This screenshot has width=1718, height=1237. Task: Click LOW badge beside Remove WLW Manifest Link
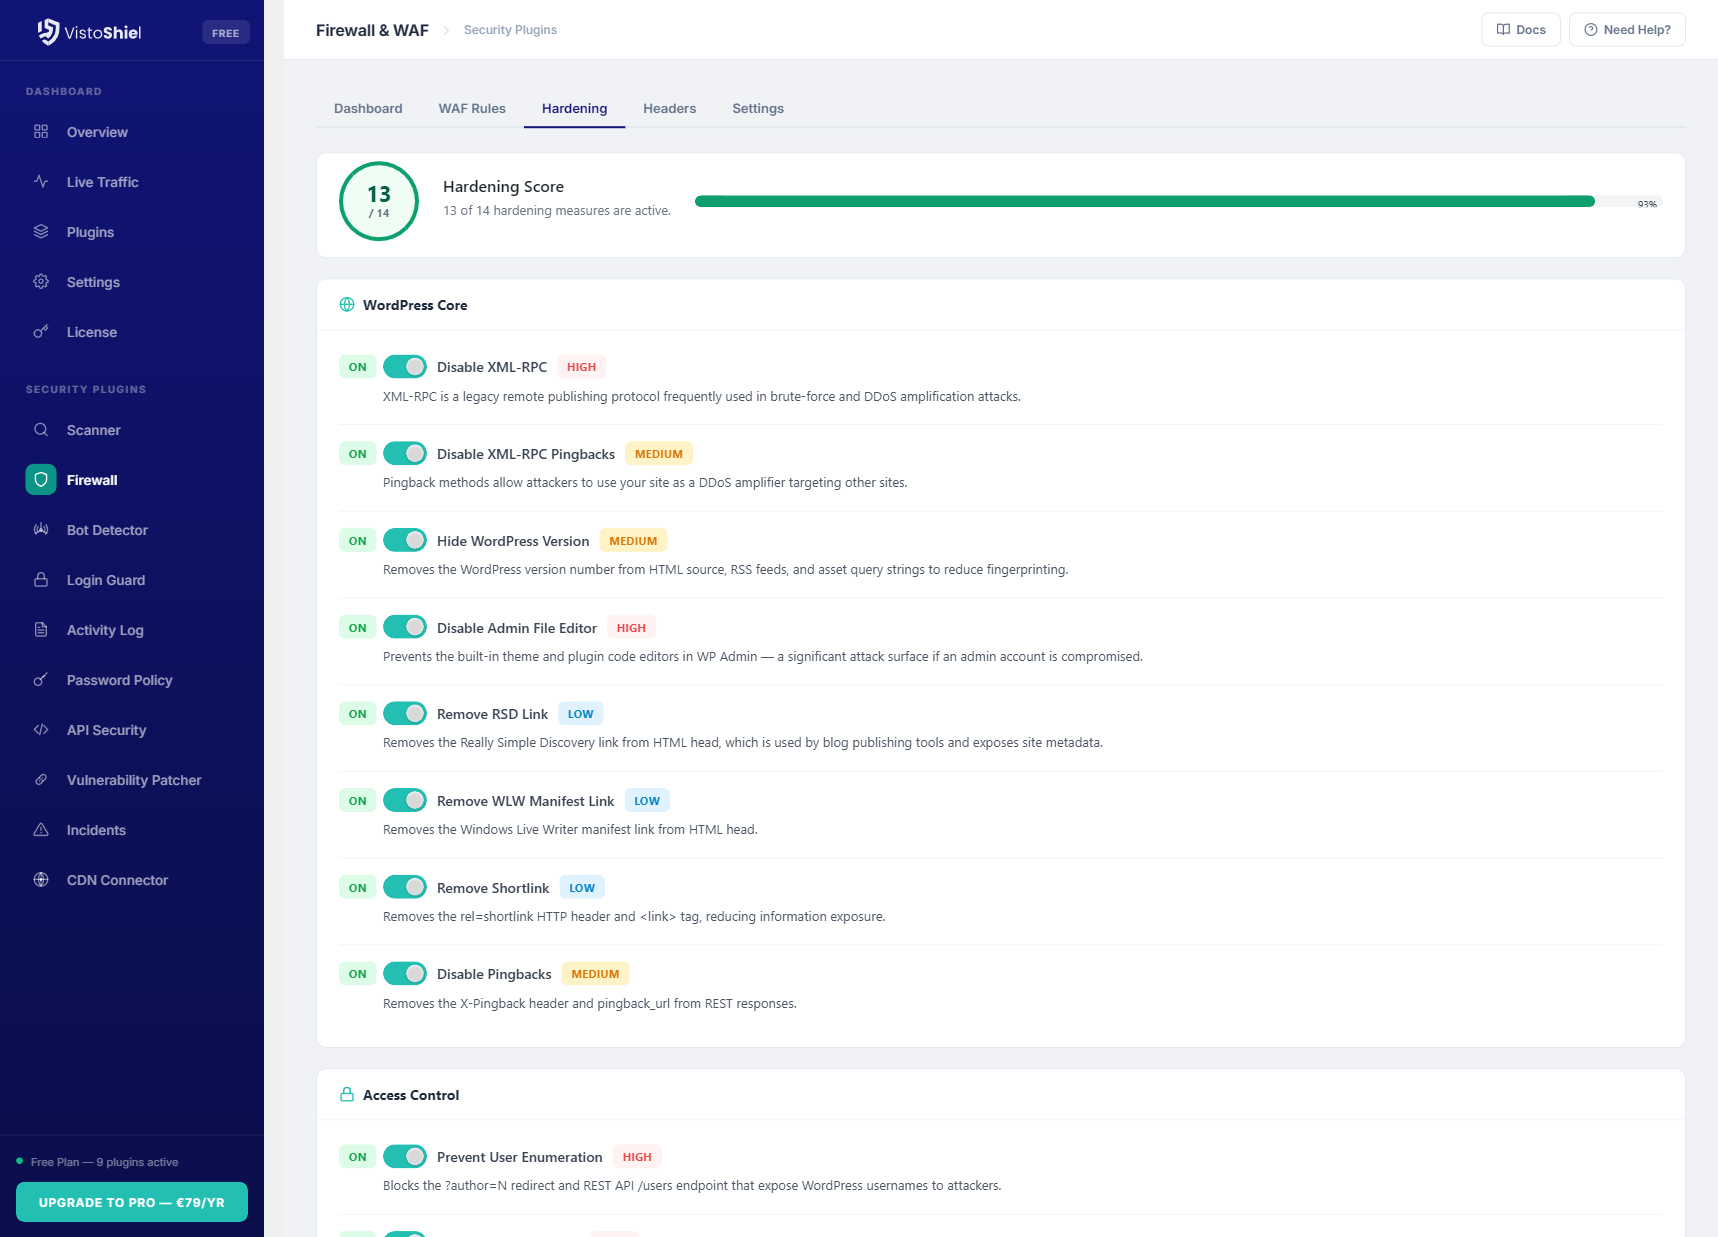pos(647,801)
